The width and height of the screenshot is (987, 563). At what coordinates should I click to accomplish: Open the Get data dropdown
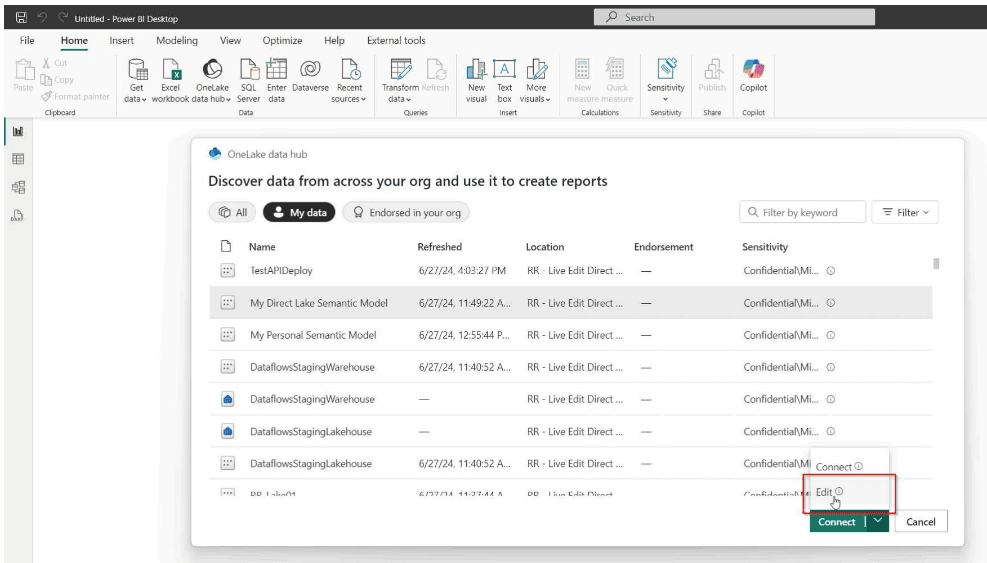[x=136, y=99]
